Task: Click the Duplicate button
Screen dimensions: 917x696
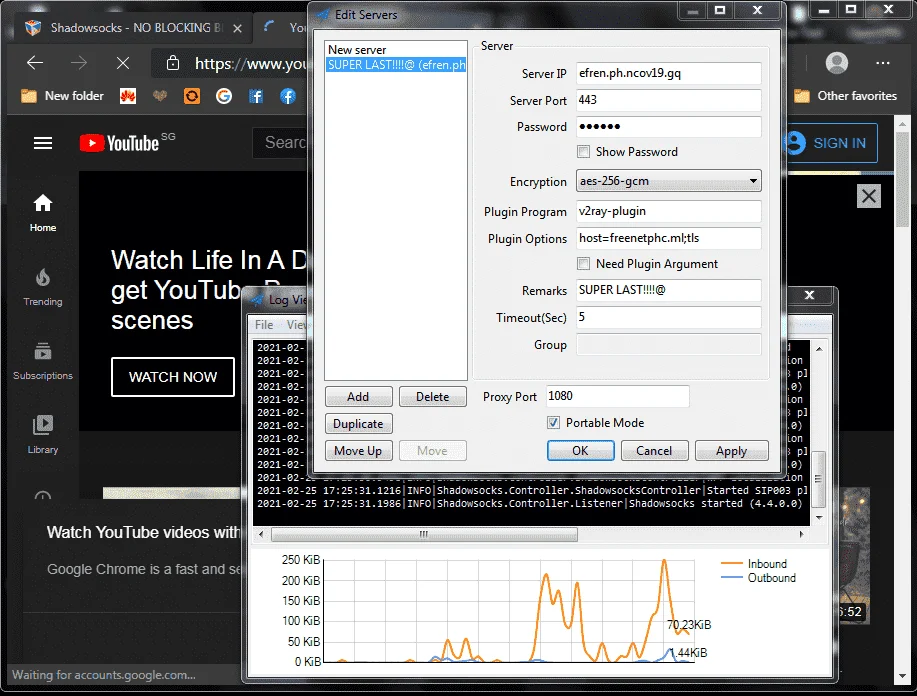Action: 358,423
